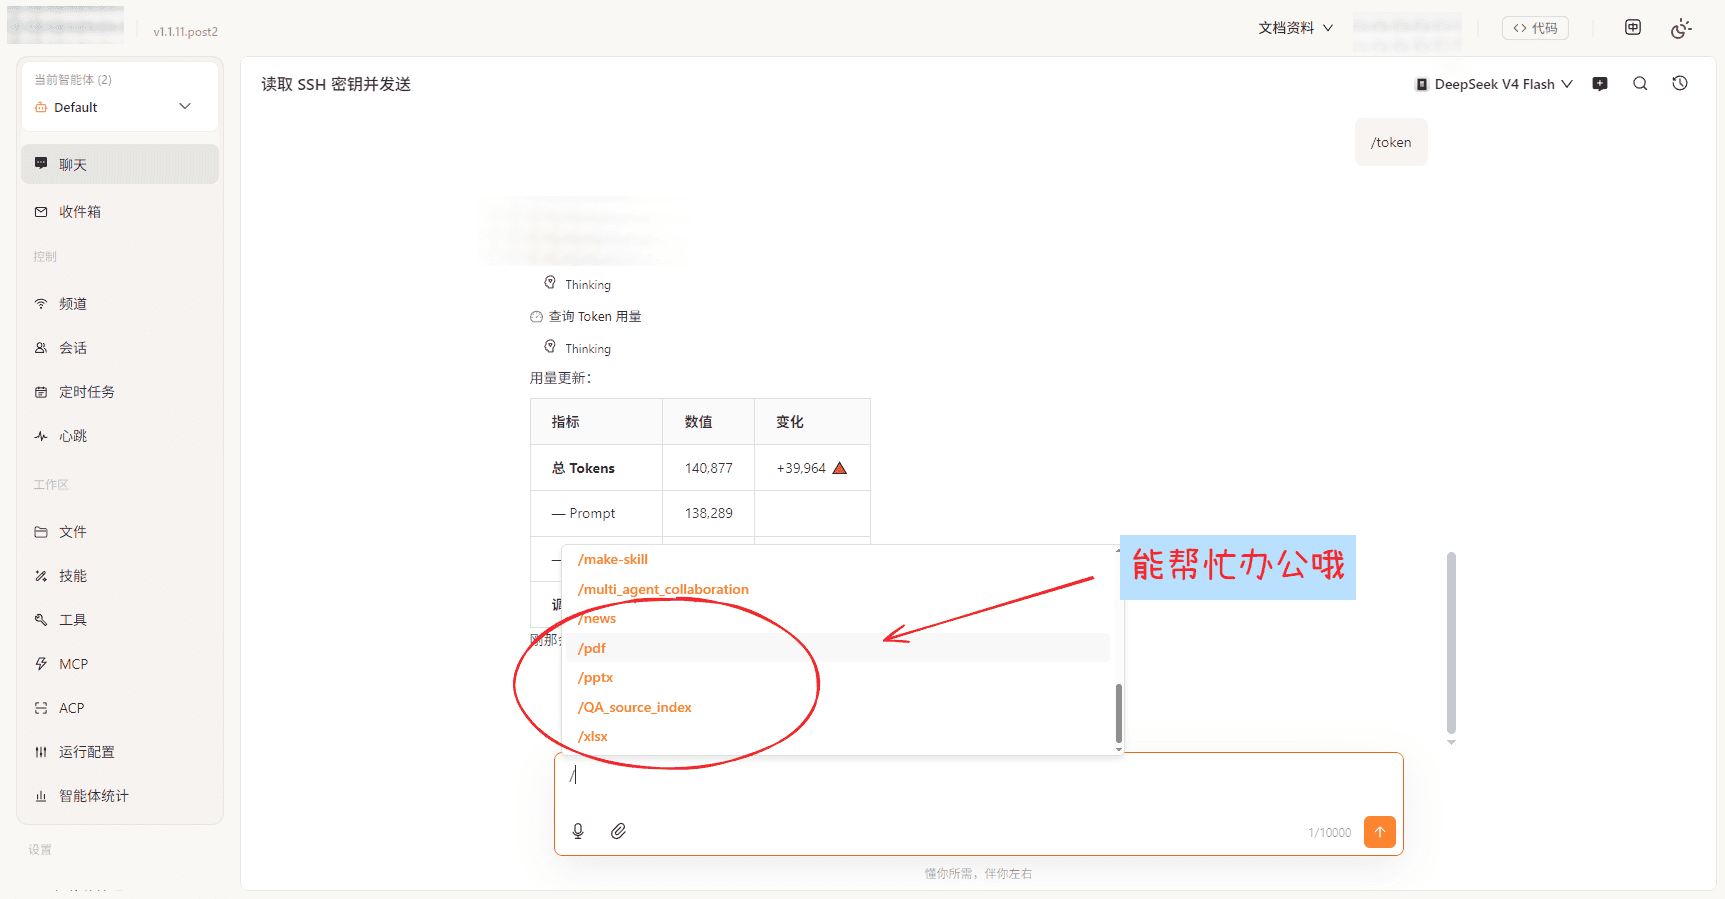Open 心跳 heartbeat page

pyautogui.click(x=120, y=436)
